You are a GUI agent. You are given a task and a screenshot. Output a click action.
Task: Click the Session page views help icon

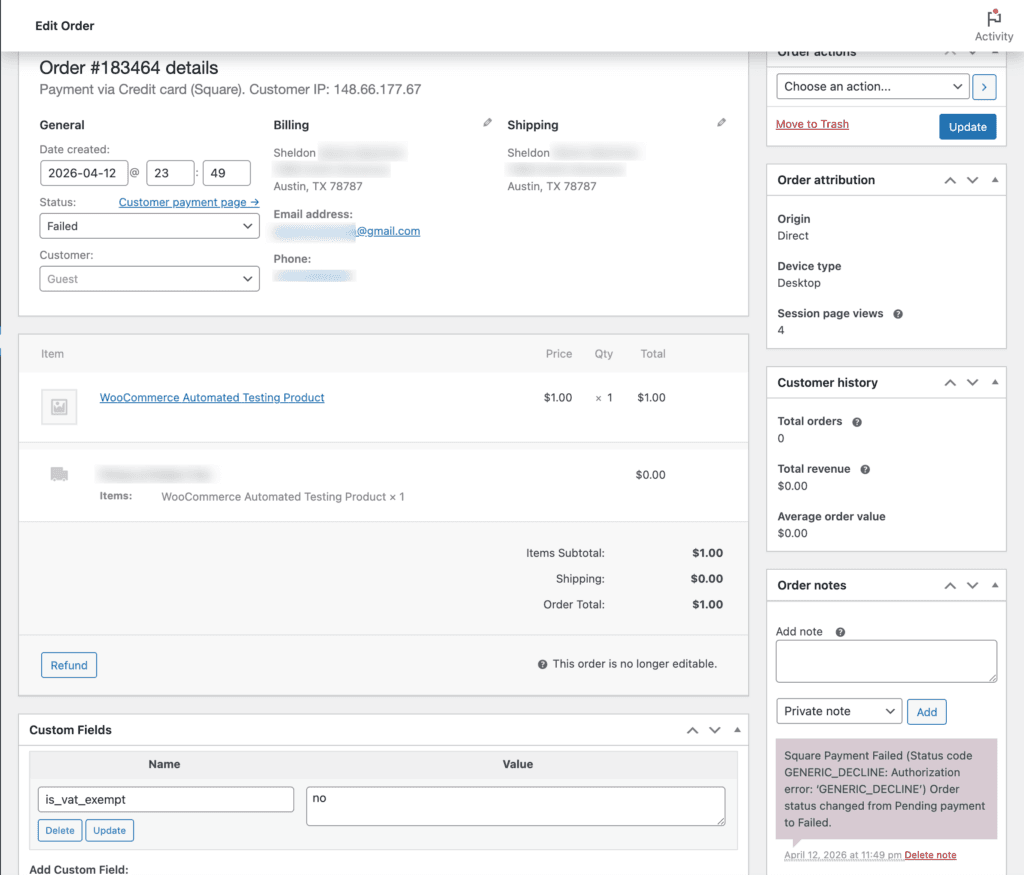[x=896, y=313]
